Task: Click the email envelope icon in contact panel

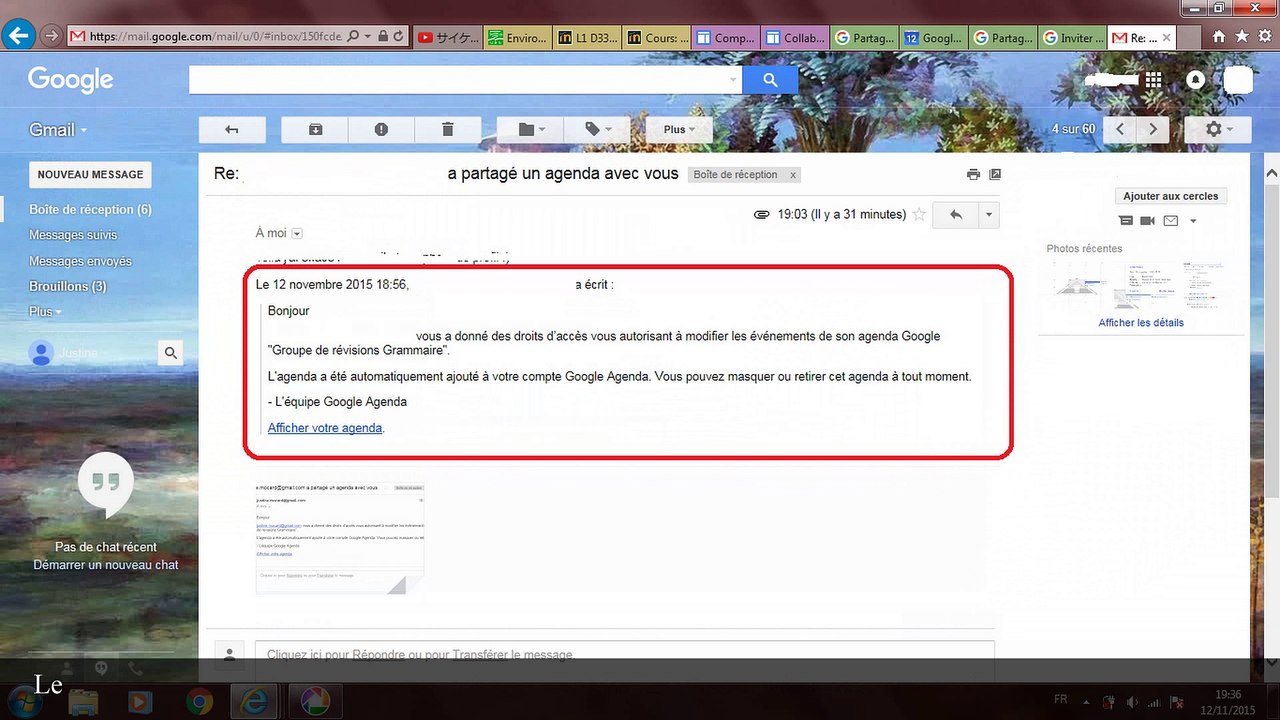Action: (1170, 221)
